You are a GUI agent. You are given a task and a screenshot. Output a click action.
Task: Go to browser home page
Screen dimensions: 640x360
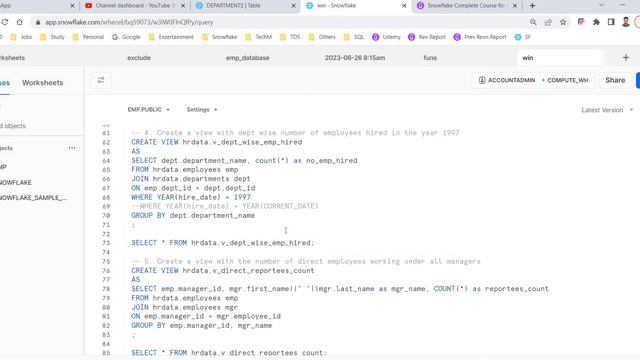[19, 22]
